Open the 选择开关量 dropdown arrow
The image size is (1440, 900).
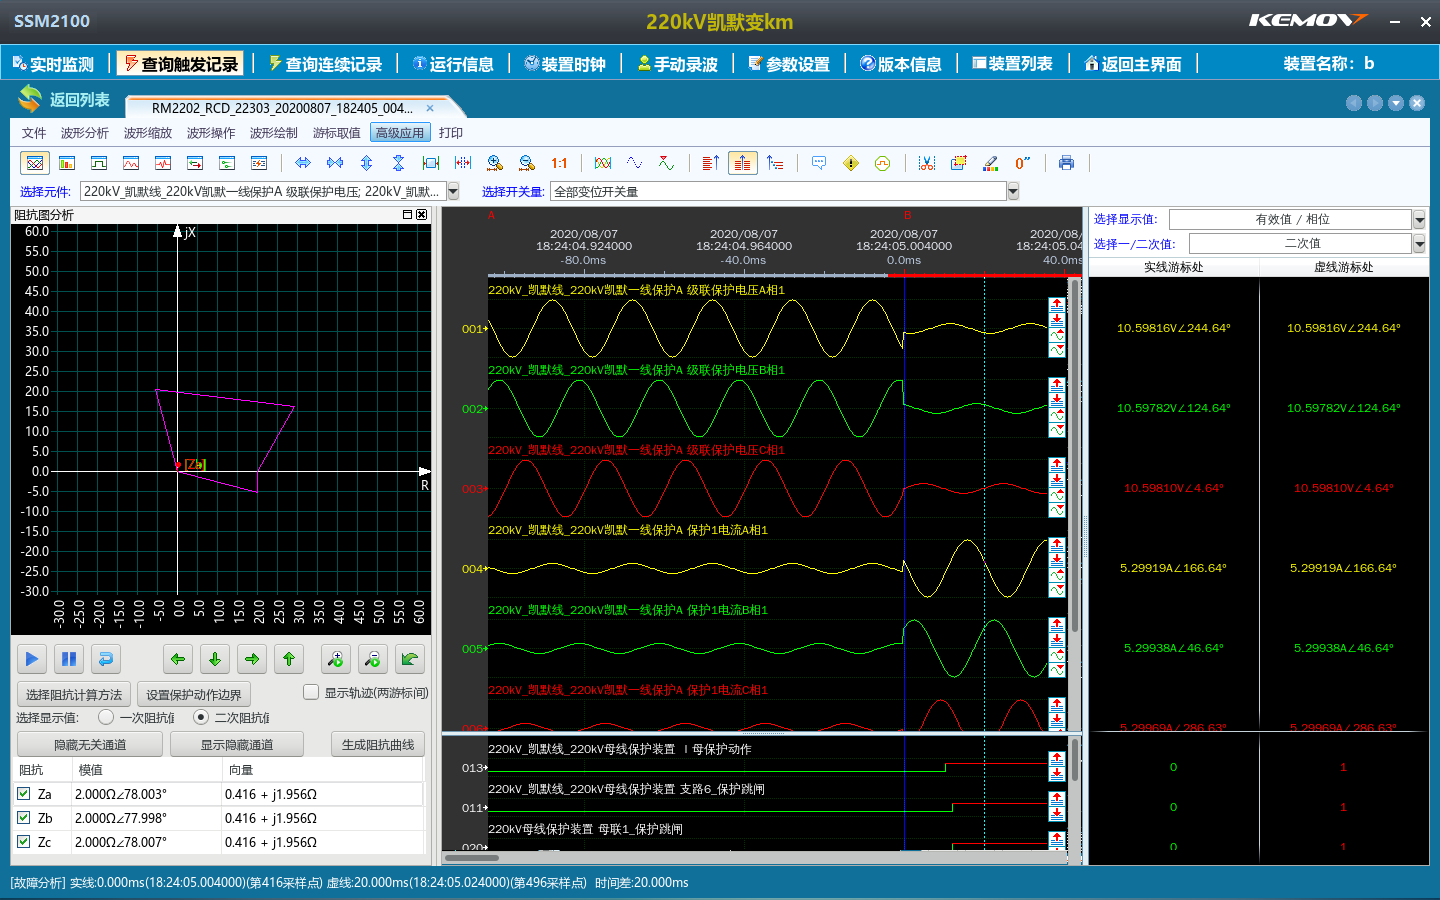pyautogui.click(x=1013, y=191)
